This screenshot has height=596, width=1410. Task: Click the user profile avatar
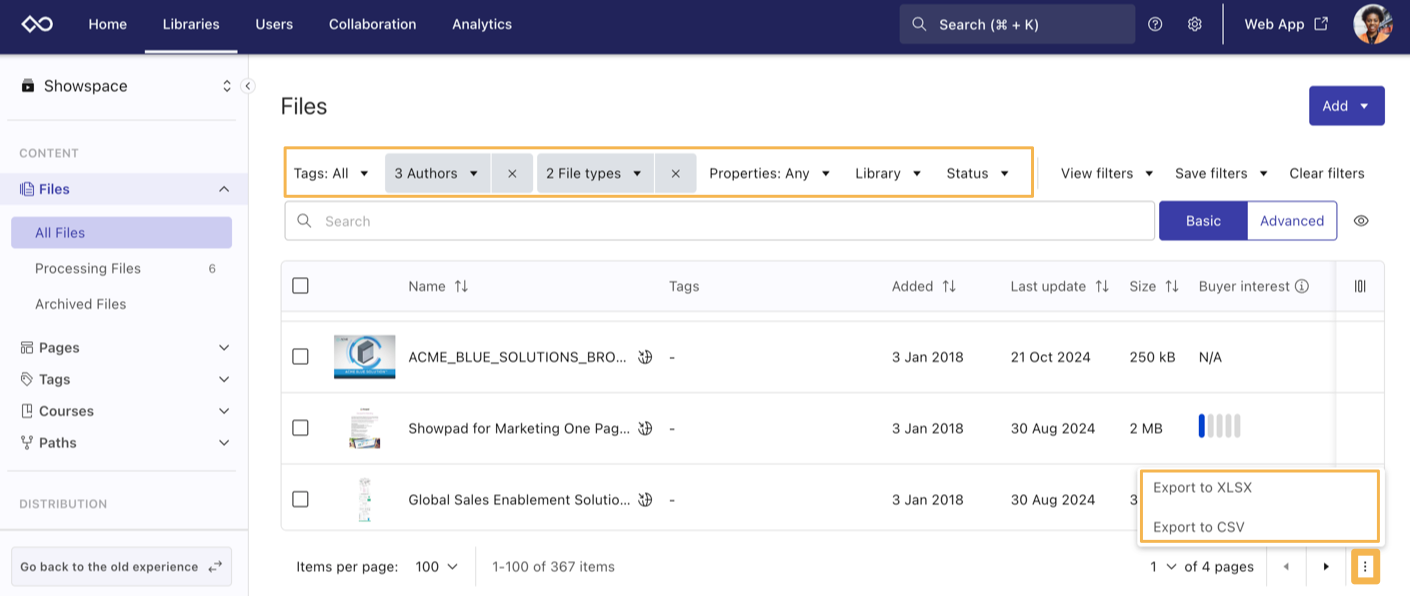coord(1372,24)
